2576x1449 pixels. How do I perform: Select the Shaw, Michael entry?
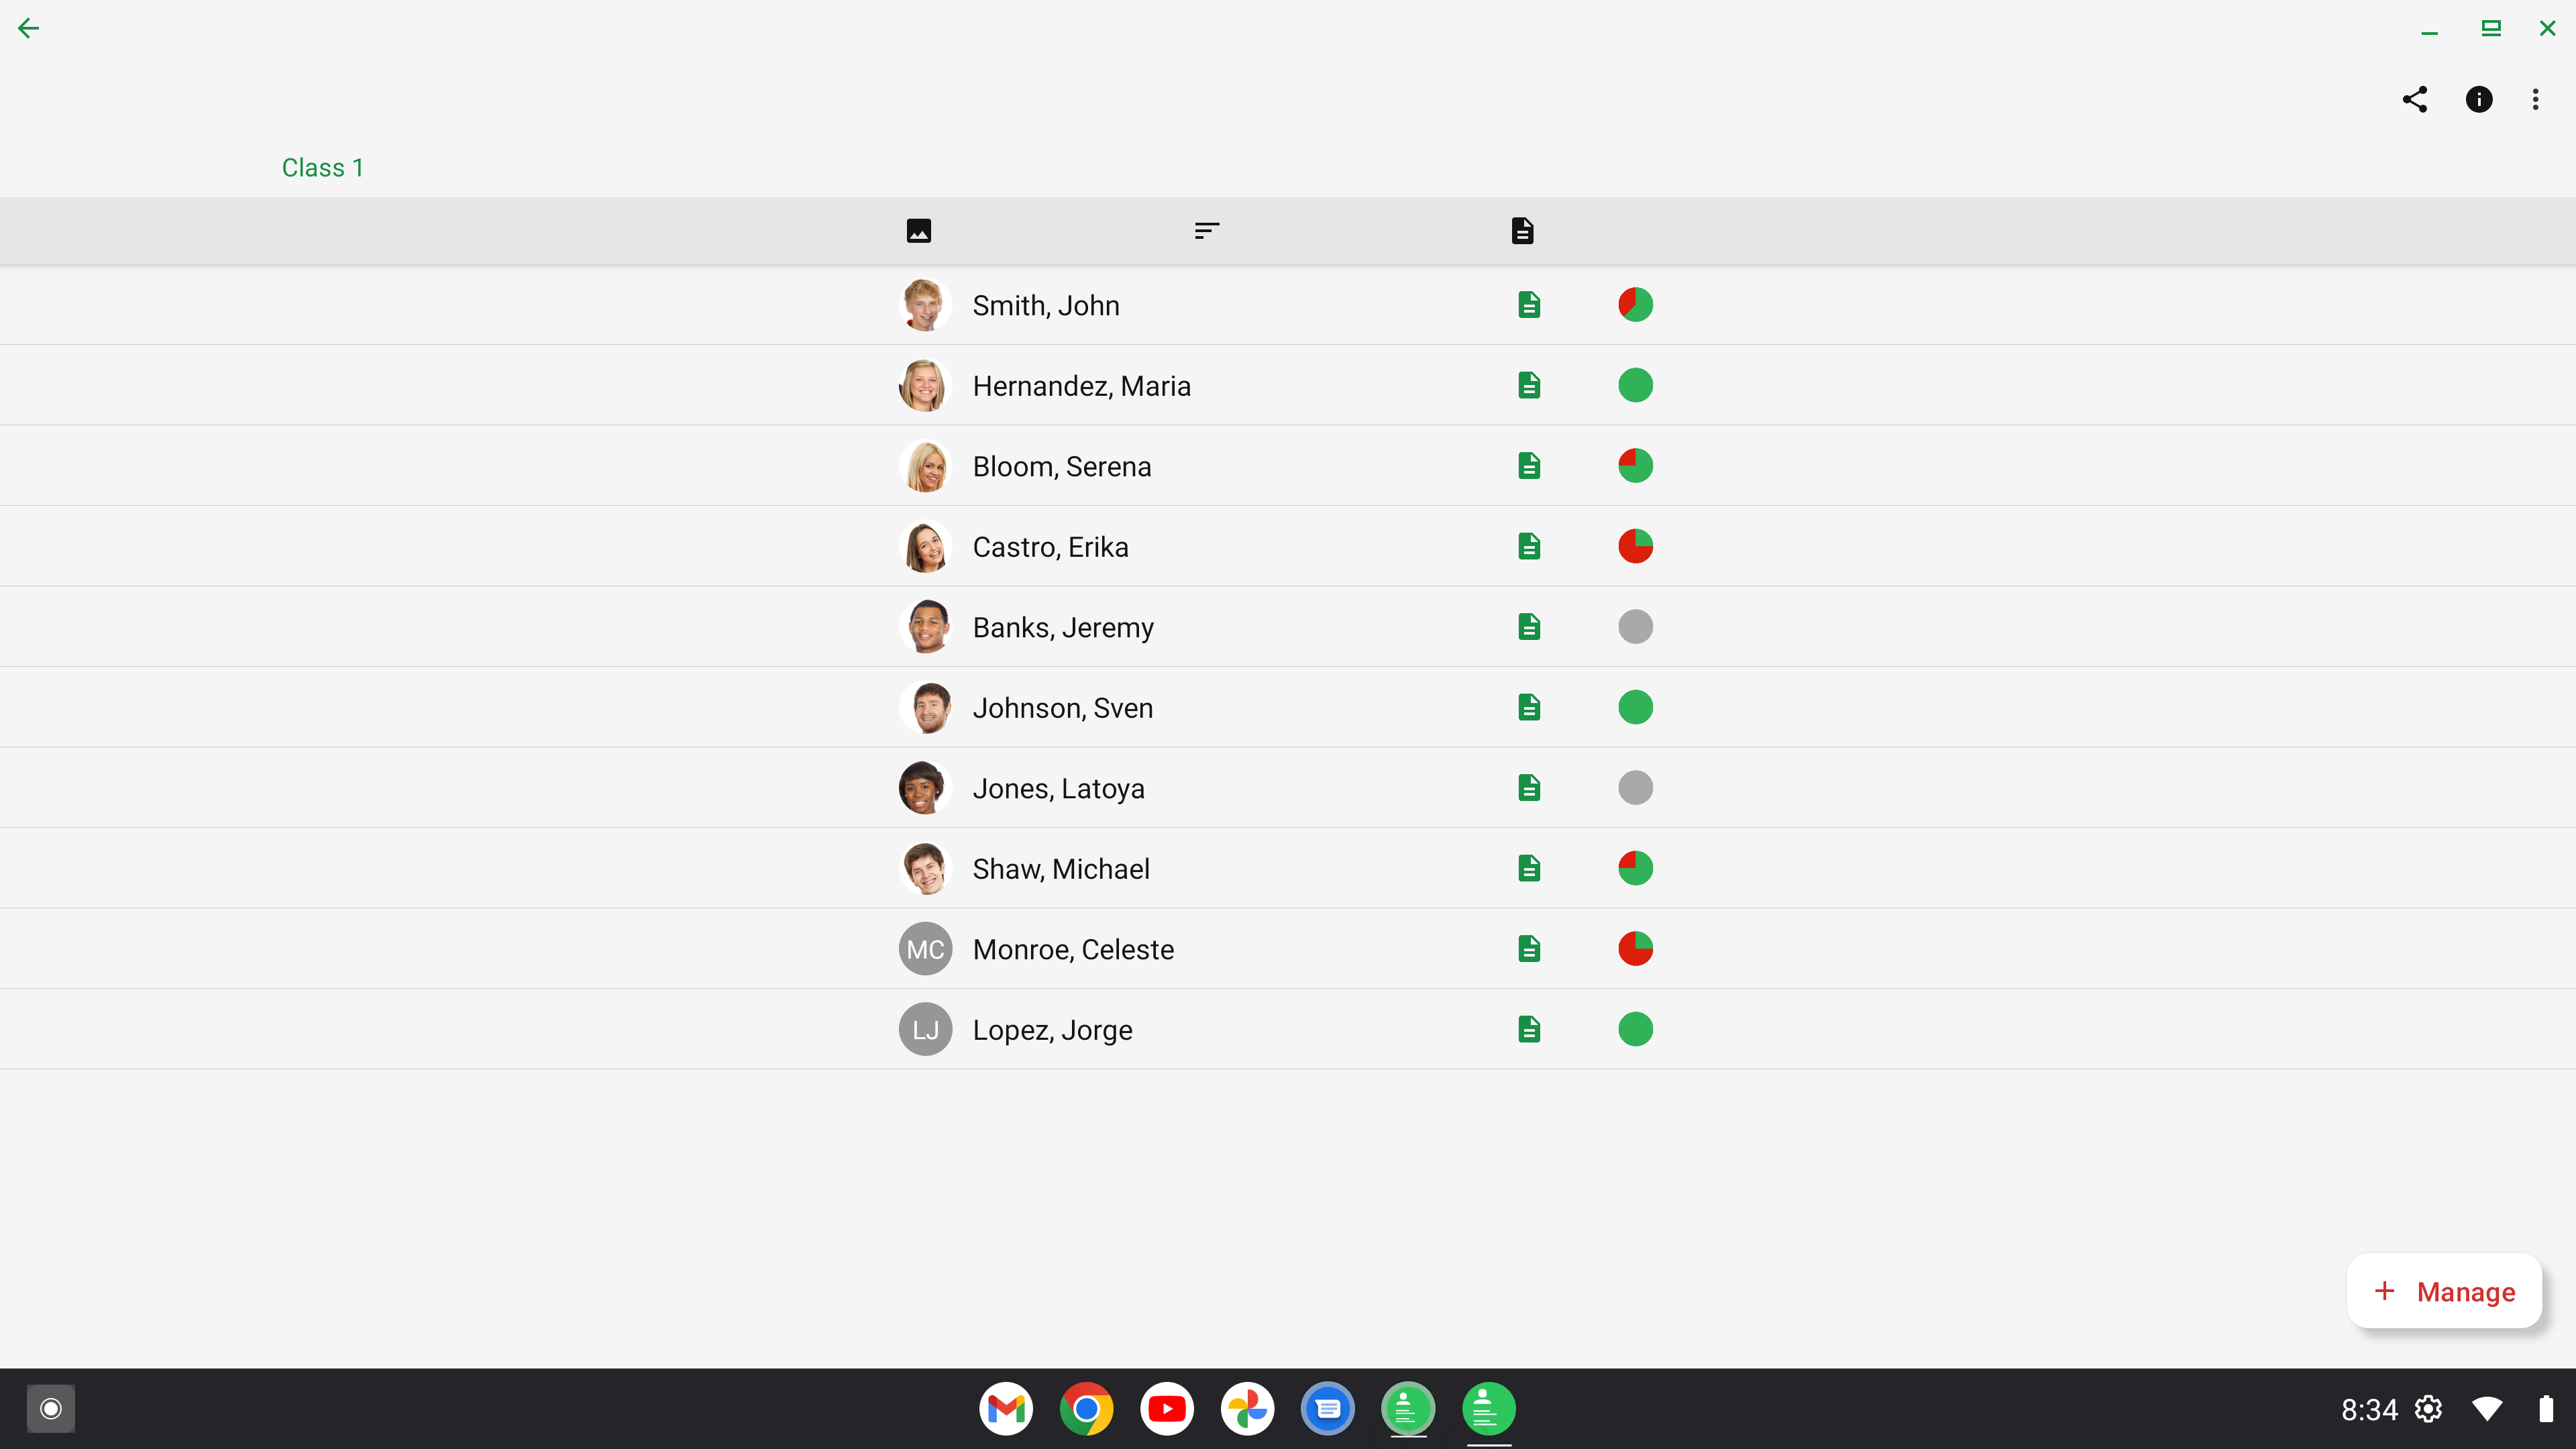coord(1288,868)
